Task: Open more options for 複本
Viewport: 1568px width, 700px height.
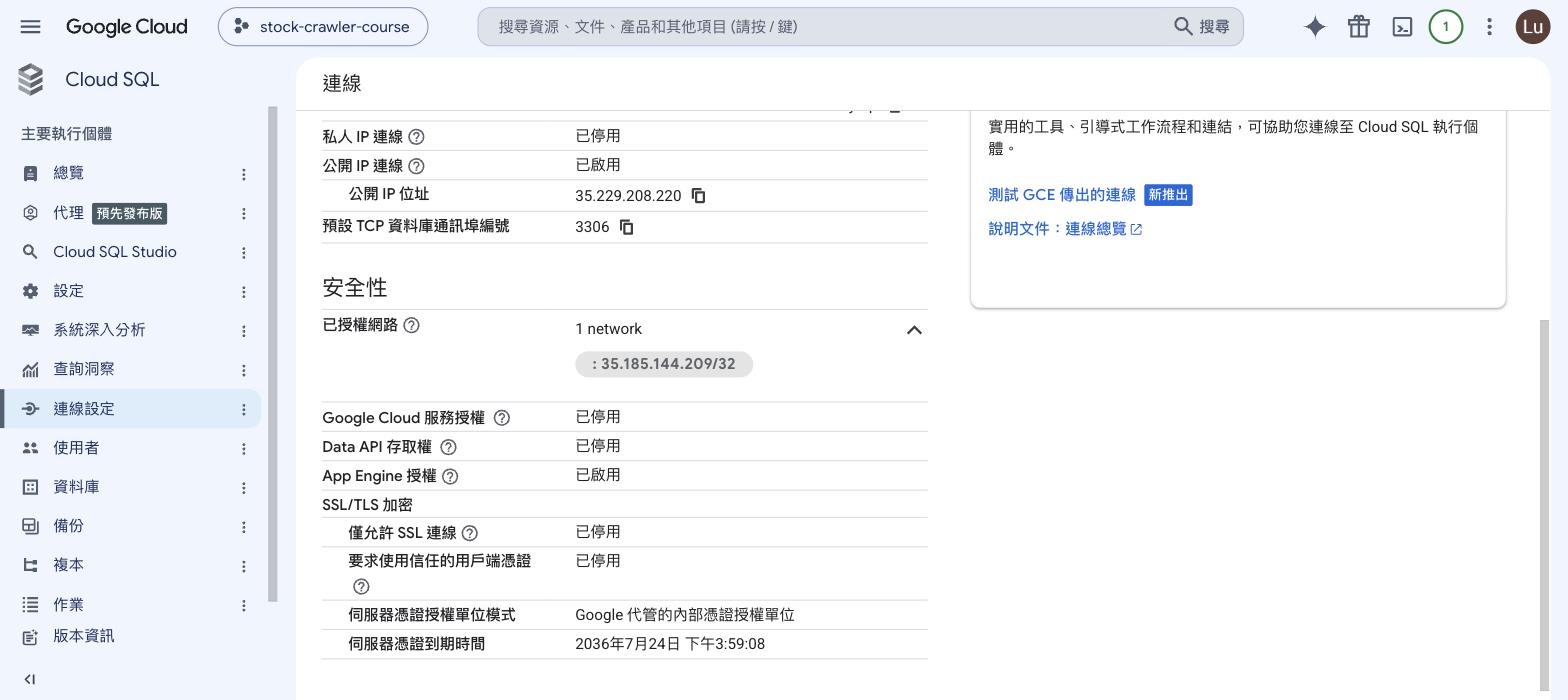Action: [243, 565]
